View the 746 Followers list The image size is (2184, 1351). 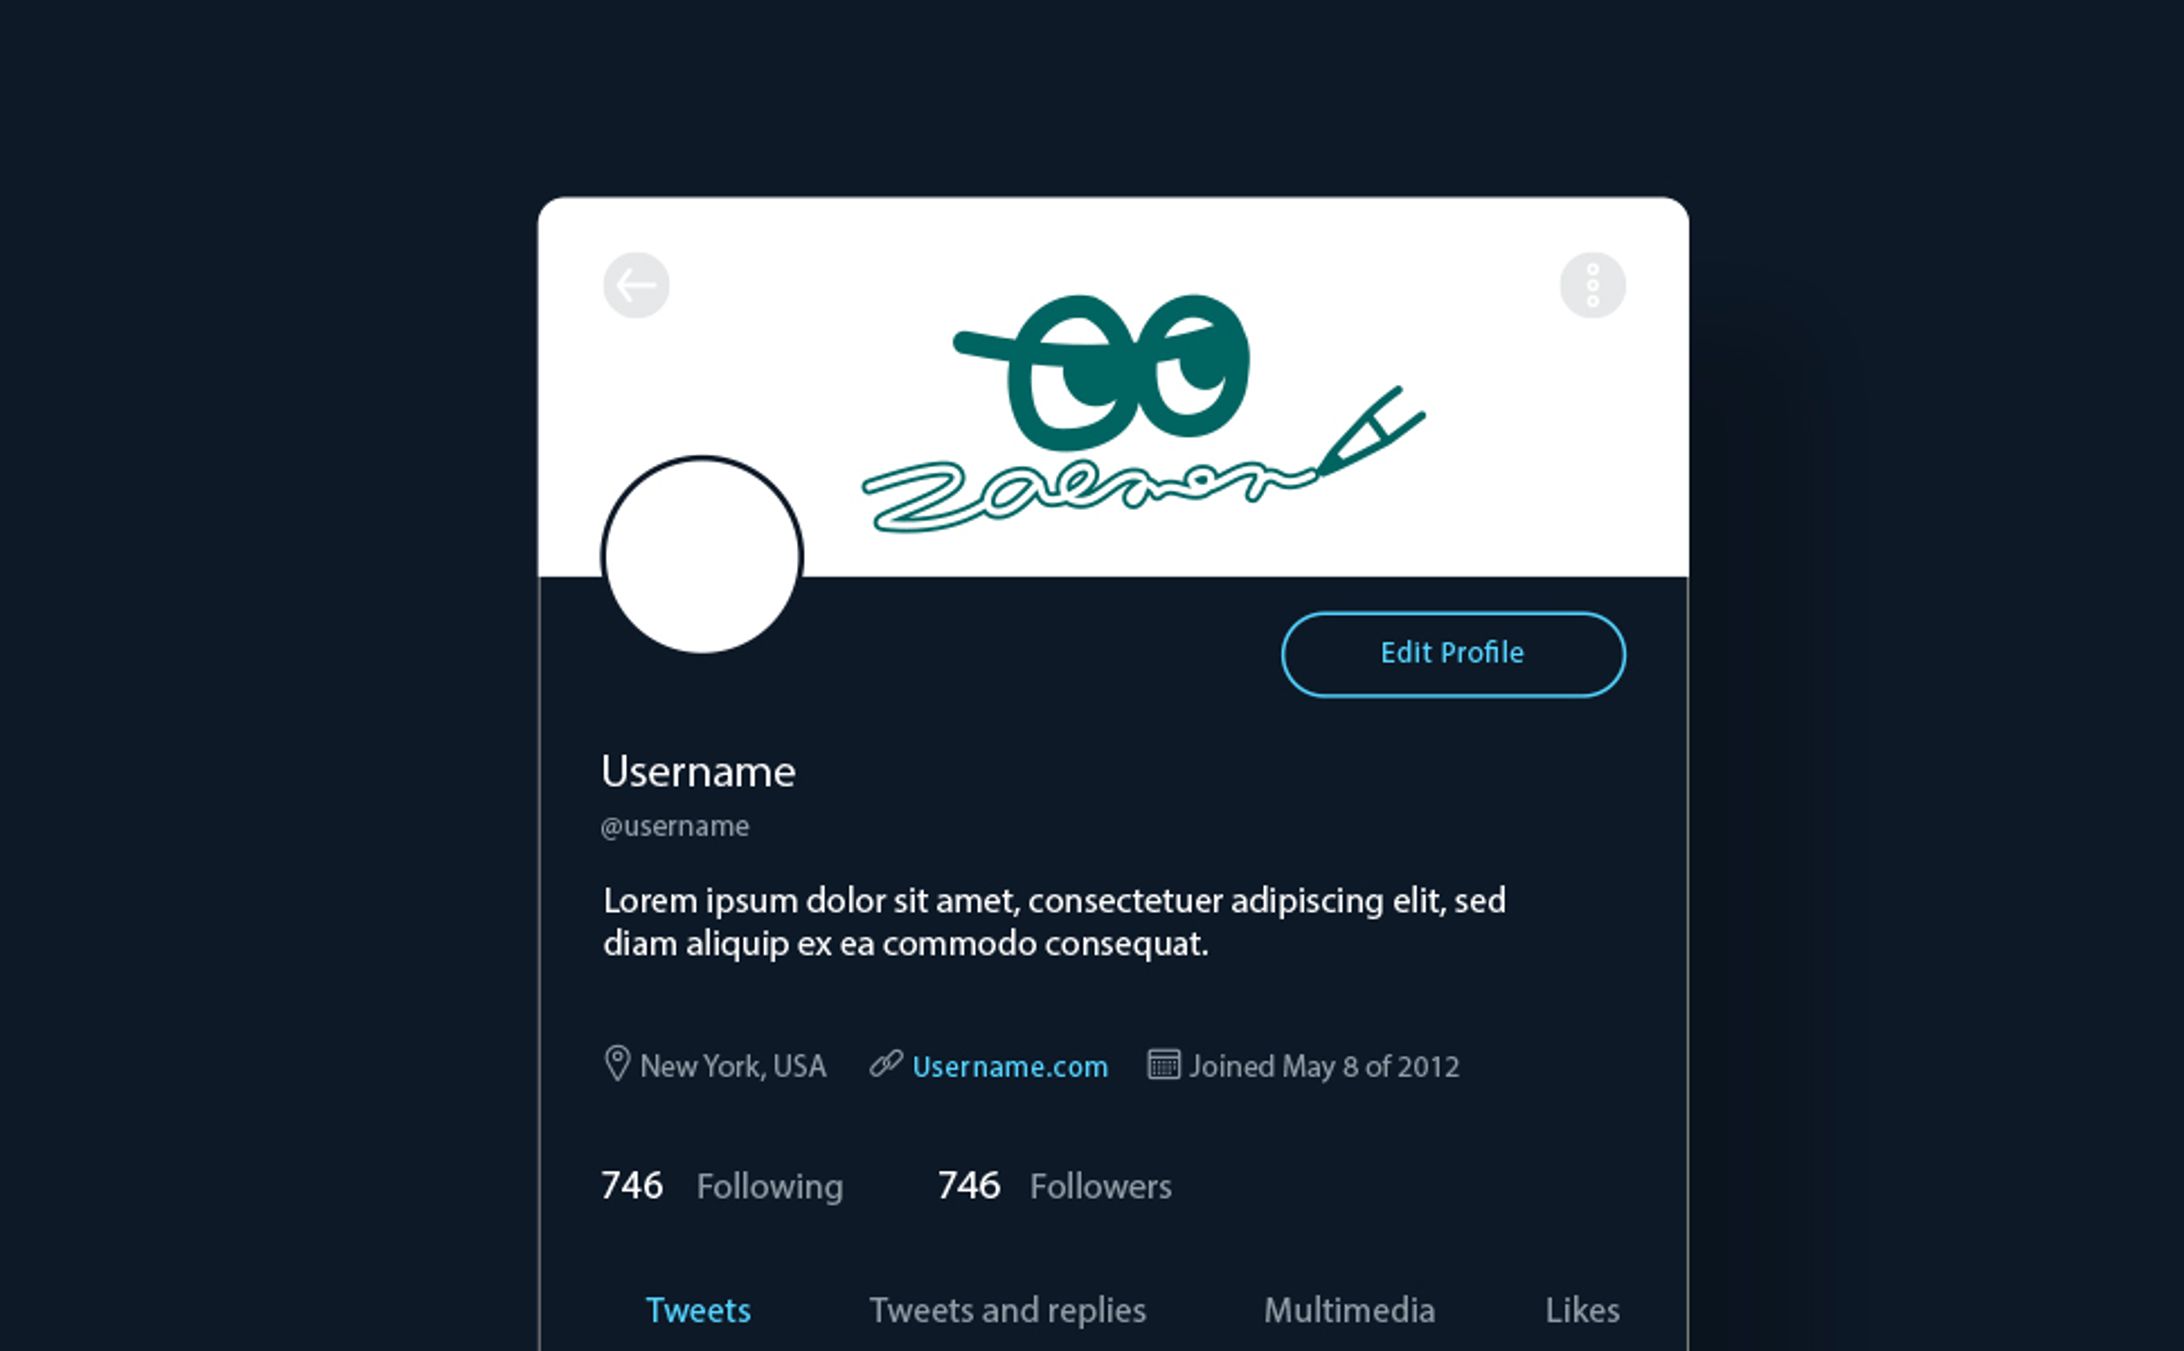(1054, 1186)
